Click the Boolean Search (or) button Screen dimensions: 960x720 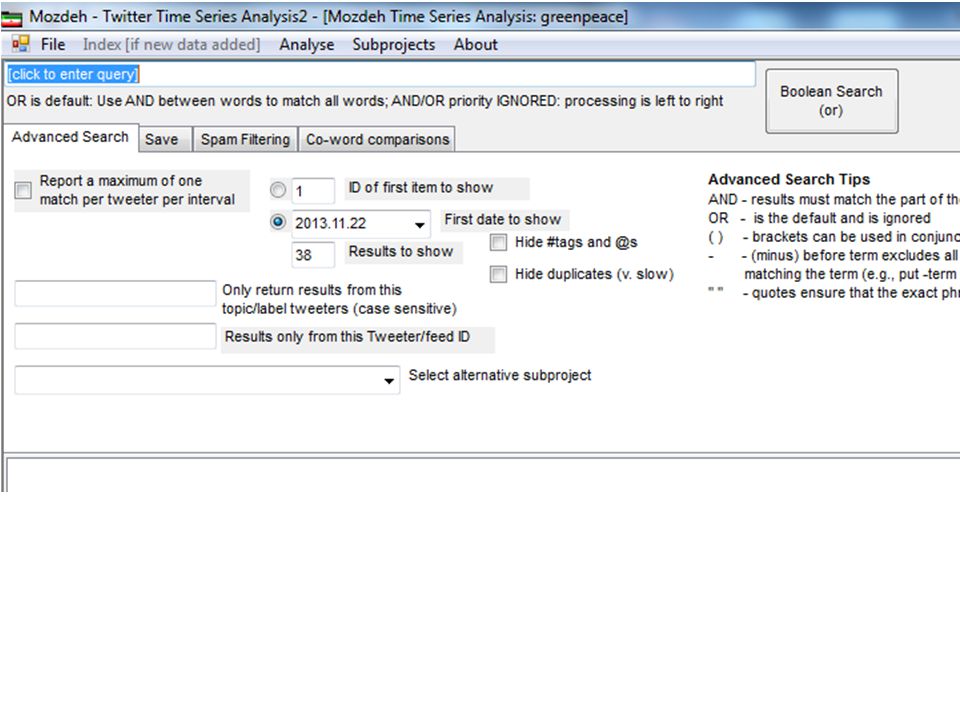coord(831,101)
